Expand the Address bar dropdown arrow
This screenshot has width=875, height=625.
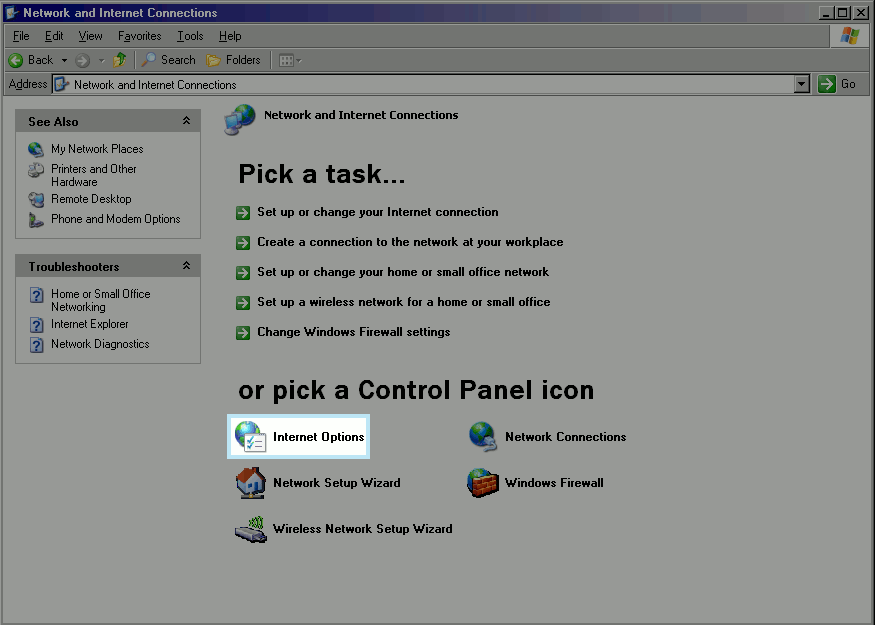click(x=801, y=85)
